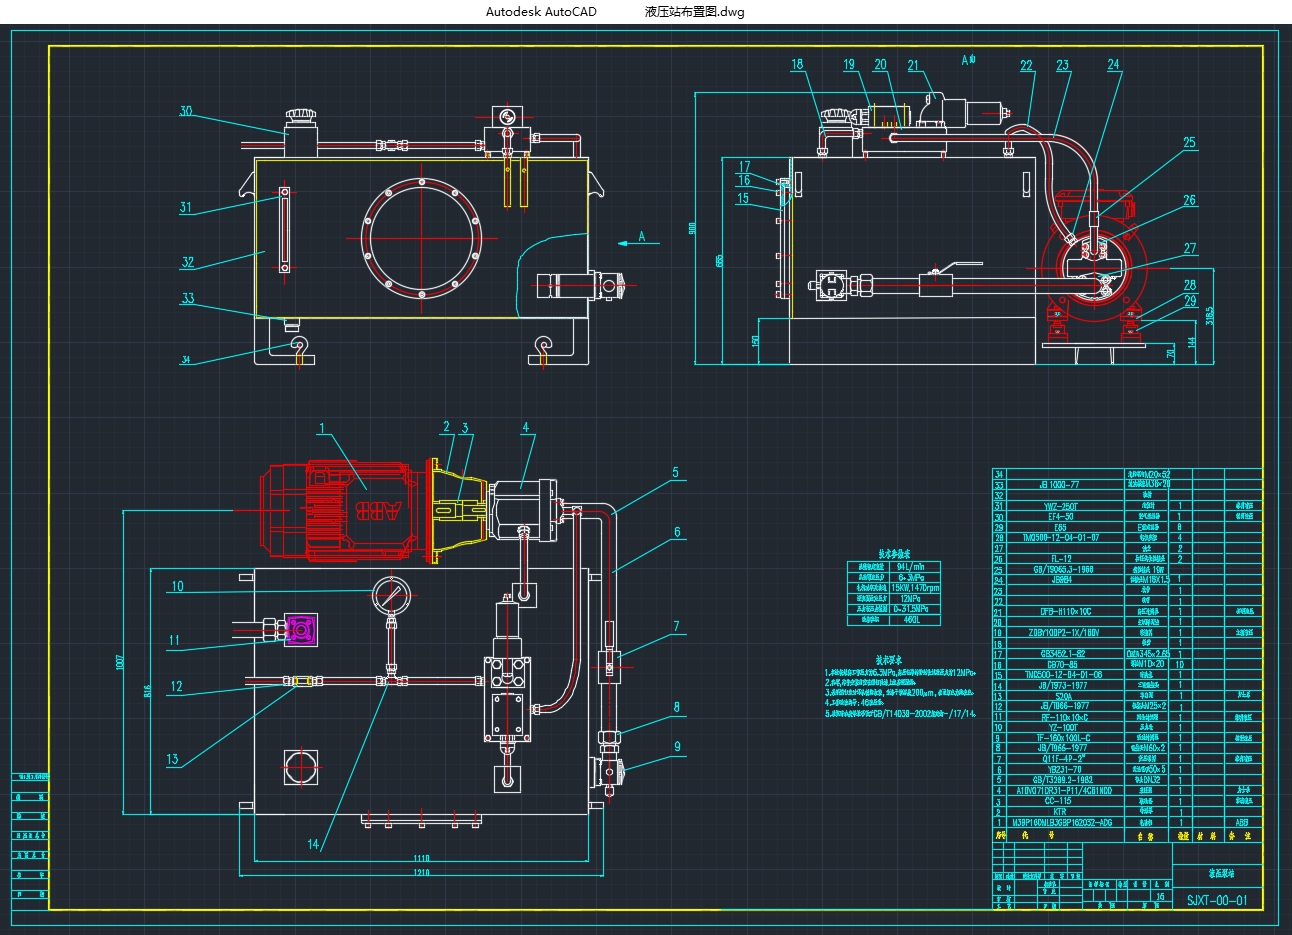The width and height of the screenshot is (1292, 935).
Task: Select the KTR entry in parts list
Action: tap(1060, 812)
